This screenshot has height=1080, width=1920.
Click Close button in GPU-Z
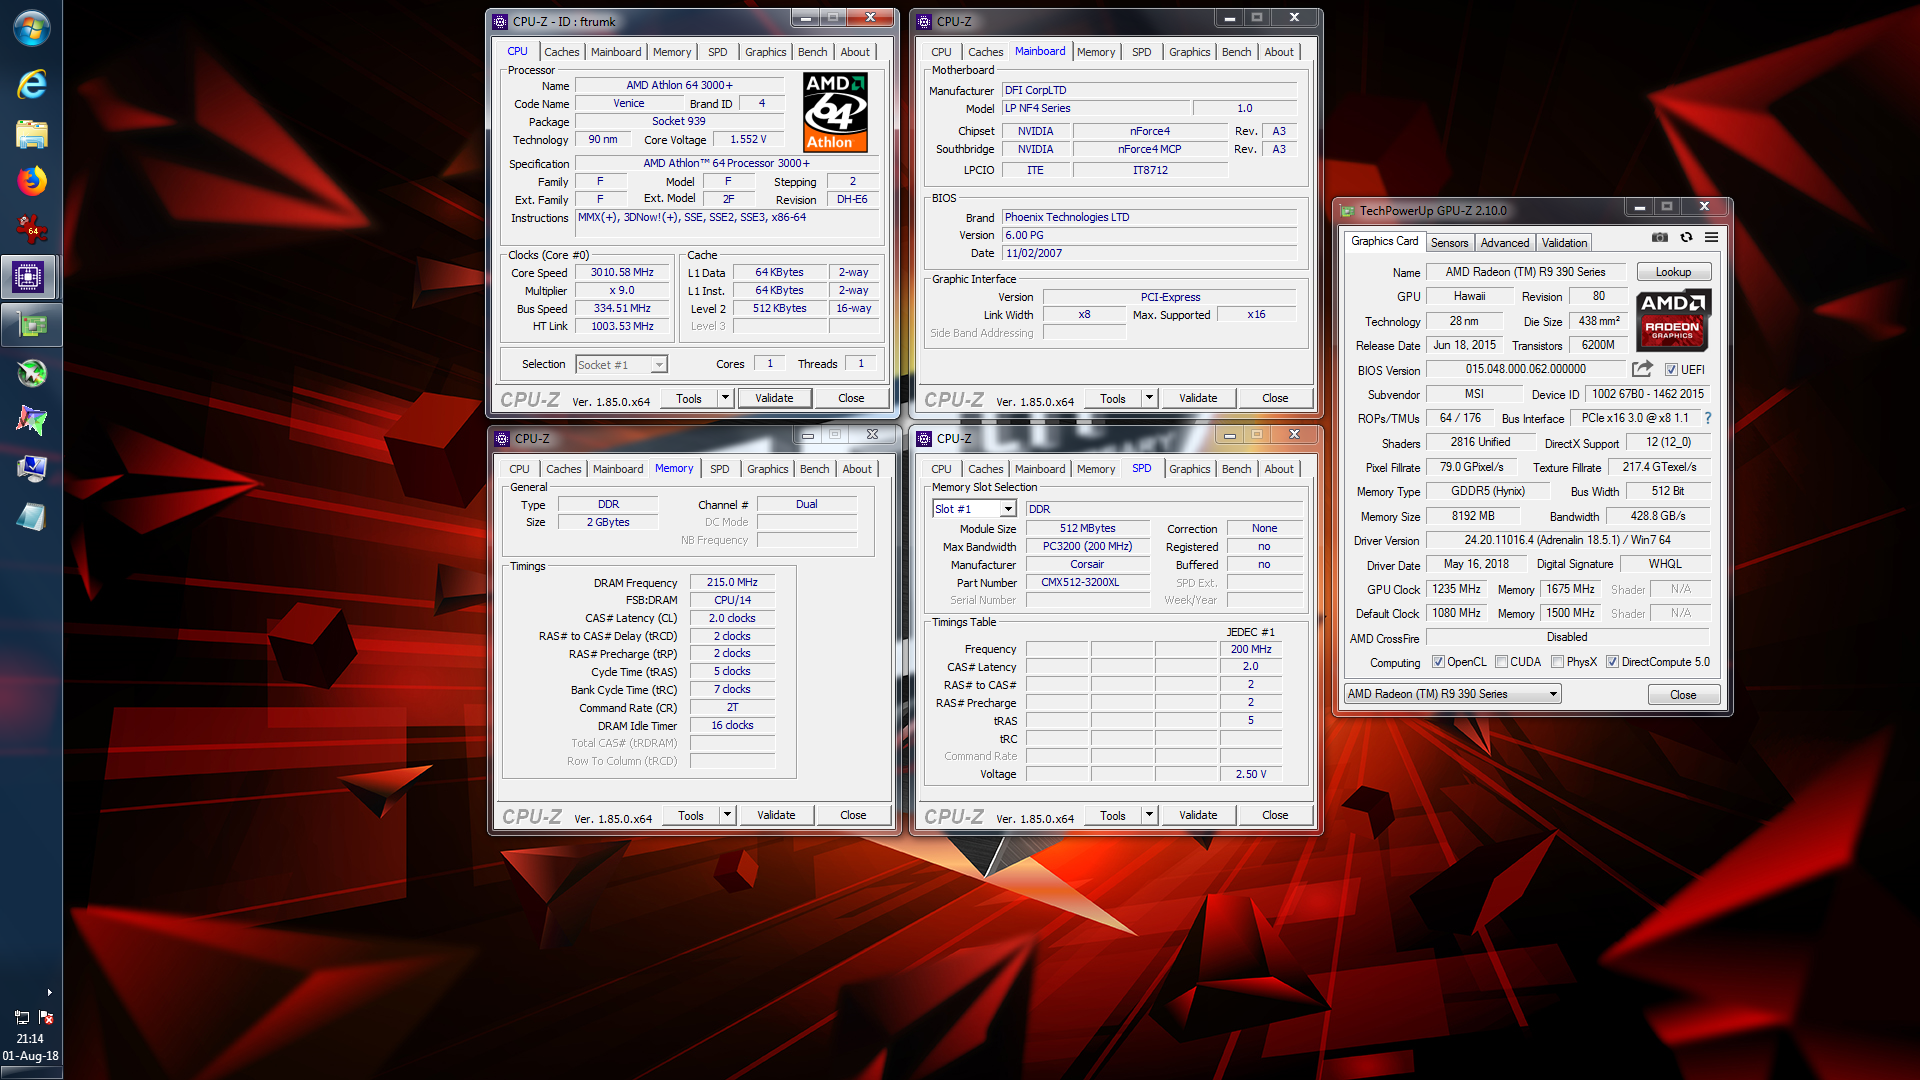coord(1683,695)
